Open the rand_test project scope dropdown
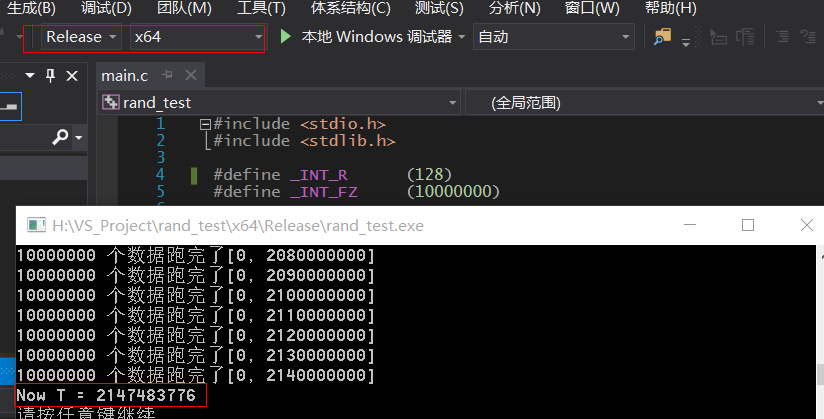Image resolution: width=824 pixels, height=419 pixels. click(x=279, y=103)
